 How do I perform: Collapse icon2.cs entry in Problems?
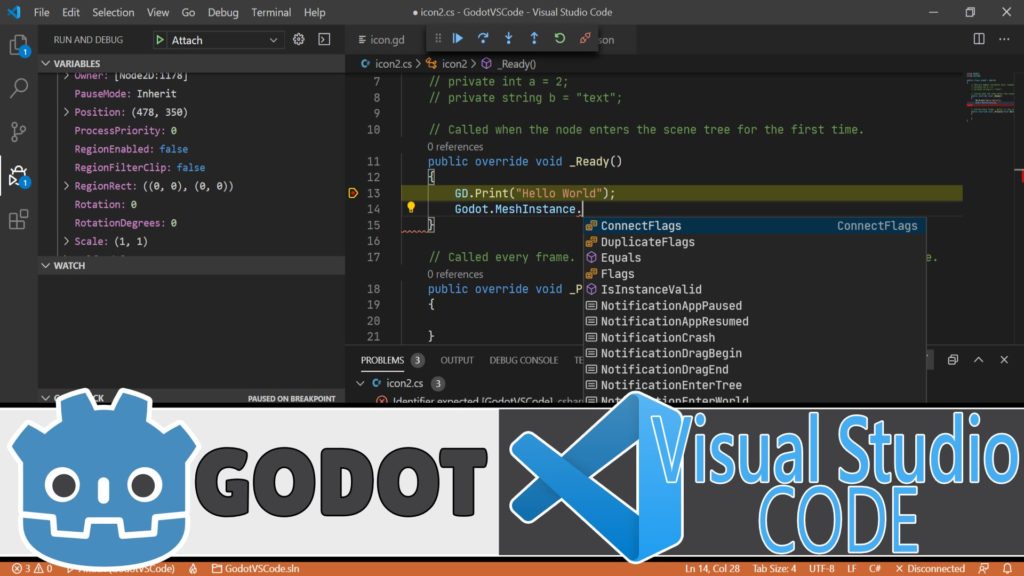click(360, 383)
